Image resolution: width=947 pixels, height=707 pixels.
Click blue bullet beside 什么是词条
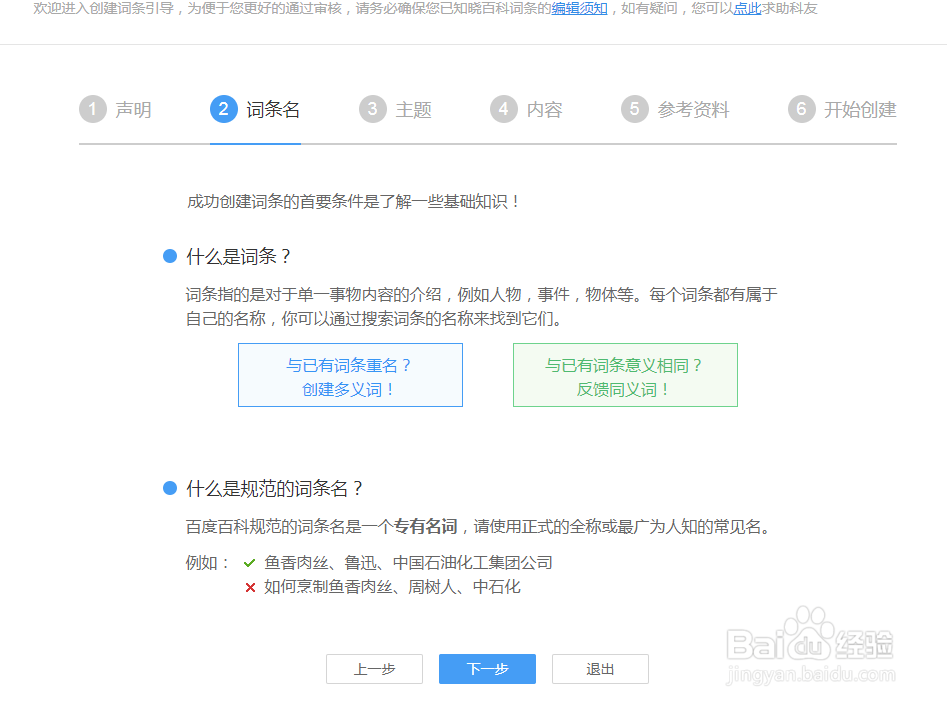point(170,256)
